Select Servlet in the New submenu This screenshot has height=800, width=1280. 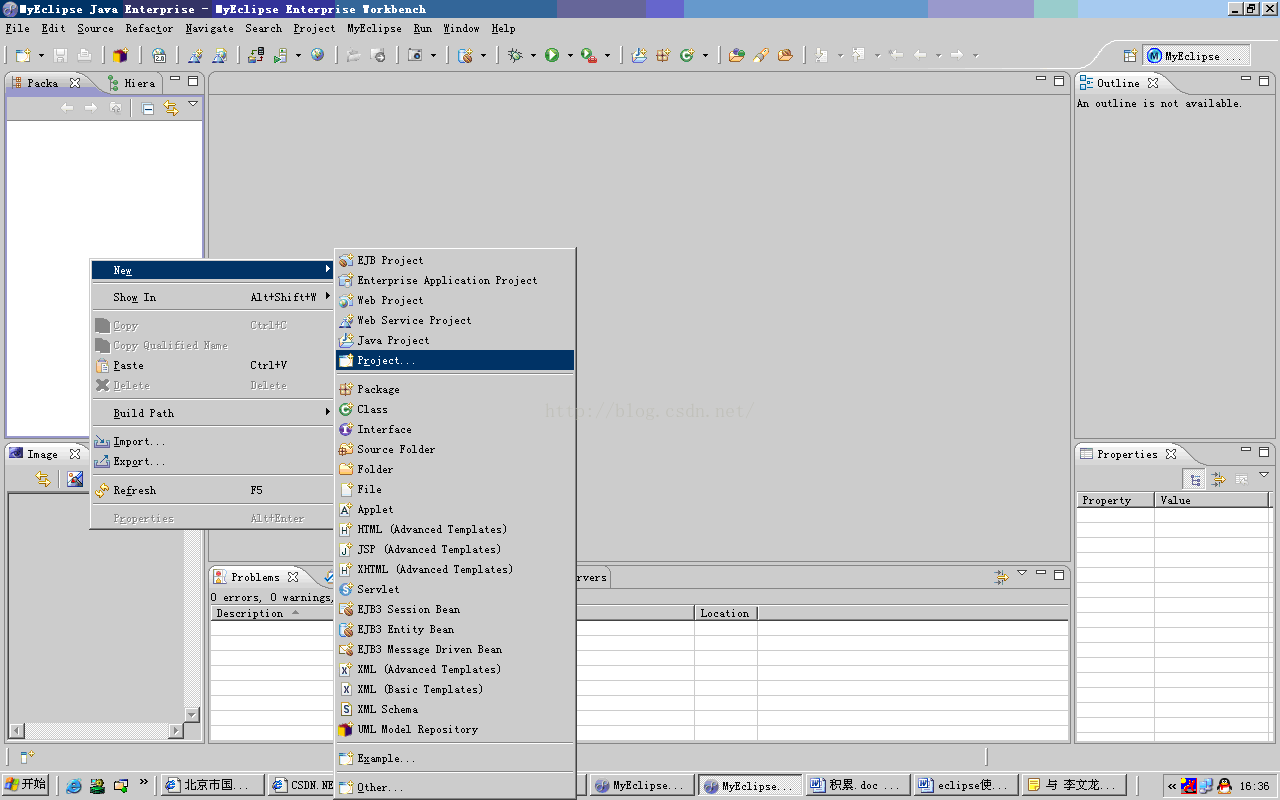click(x=455, y=589)
